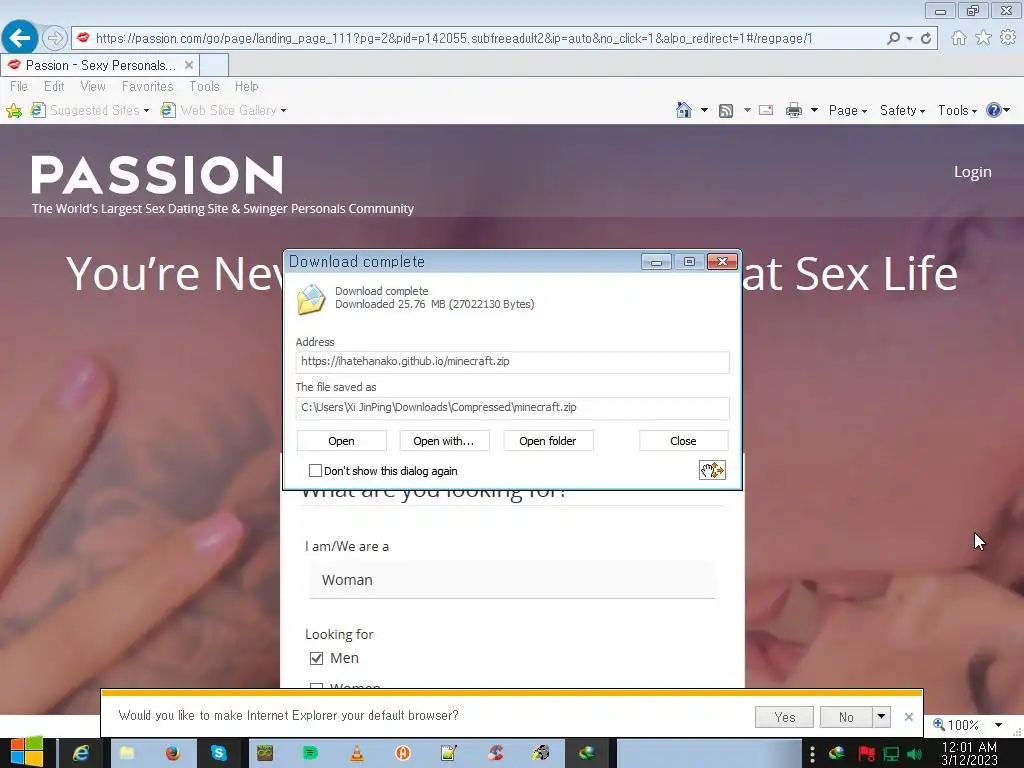Viewport: 1024px width, 768px height.
Task: Check Don't show this dialog again
Action: [315, 471]
